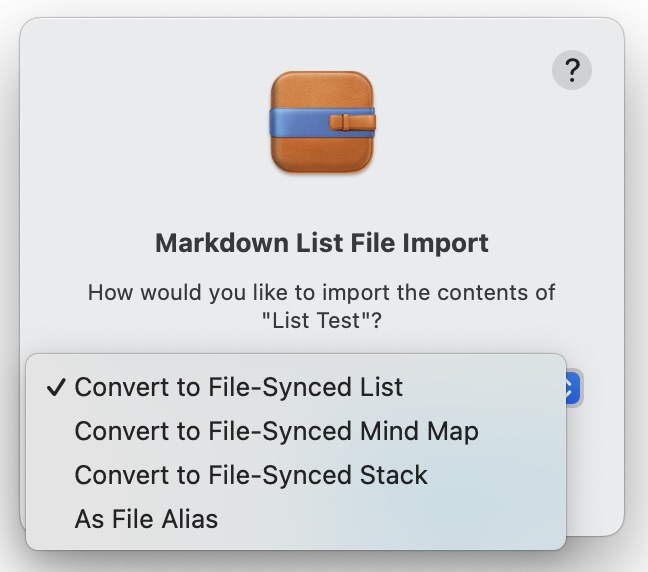Pick Convert to File-Synced Stack
Viewport: 648px width, 572px height.
251,475
